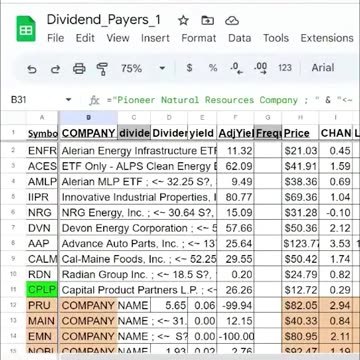Click the move to folder icon
Image resolution: width=360 pixels, height=360 pixels.
click(208, 21)
